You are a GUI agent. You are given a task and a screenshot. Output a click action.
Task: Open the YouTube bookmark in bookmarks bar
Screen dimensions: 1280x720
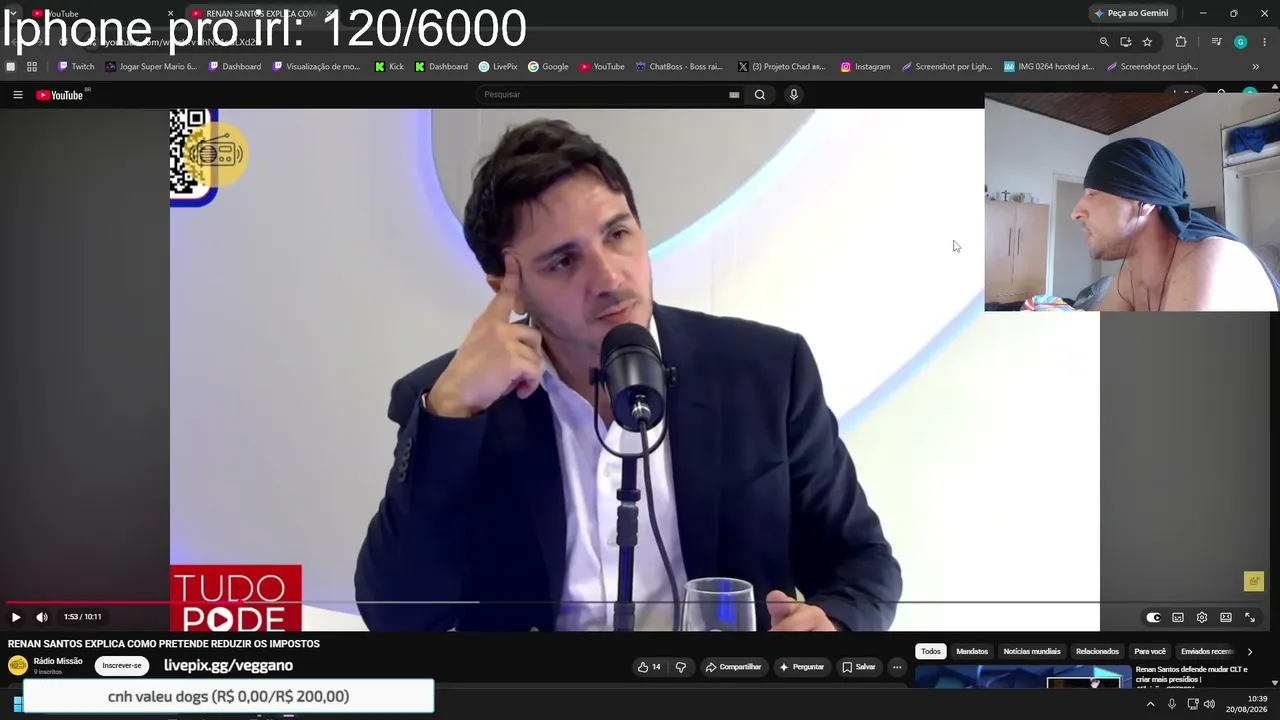tap(602, 67)
